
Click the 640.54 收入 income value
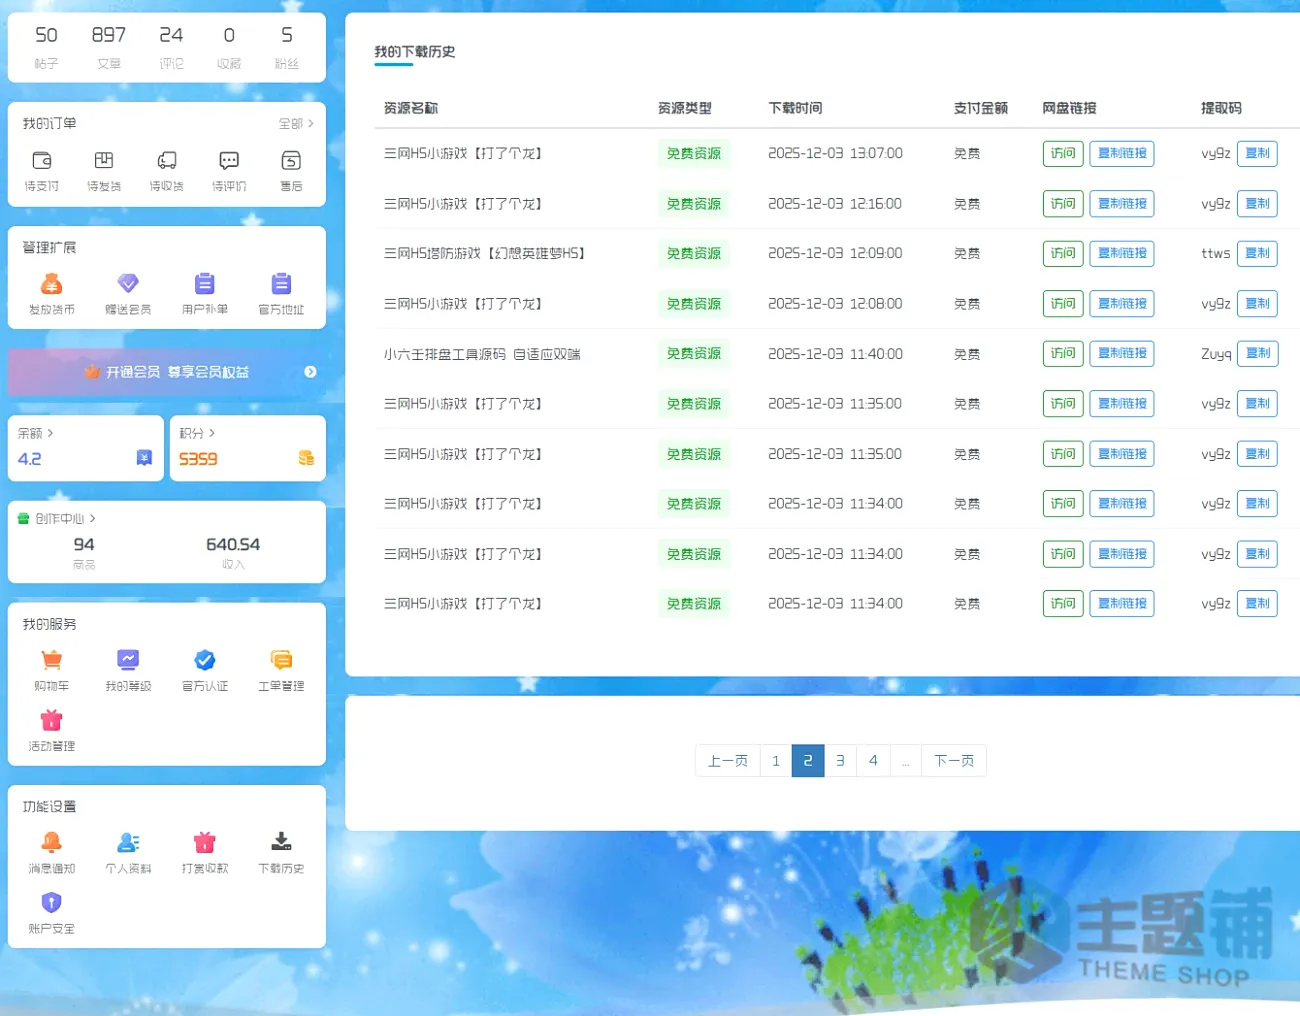233,552
